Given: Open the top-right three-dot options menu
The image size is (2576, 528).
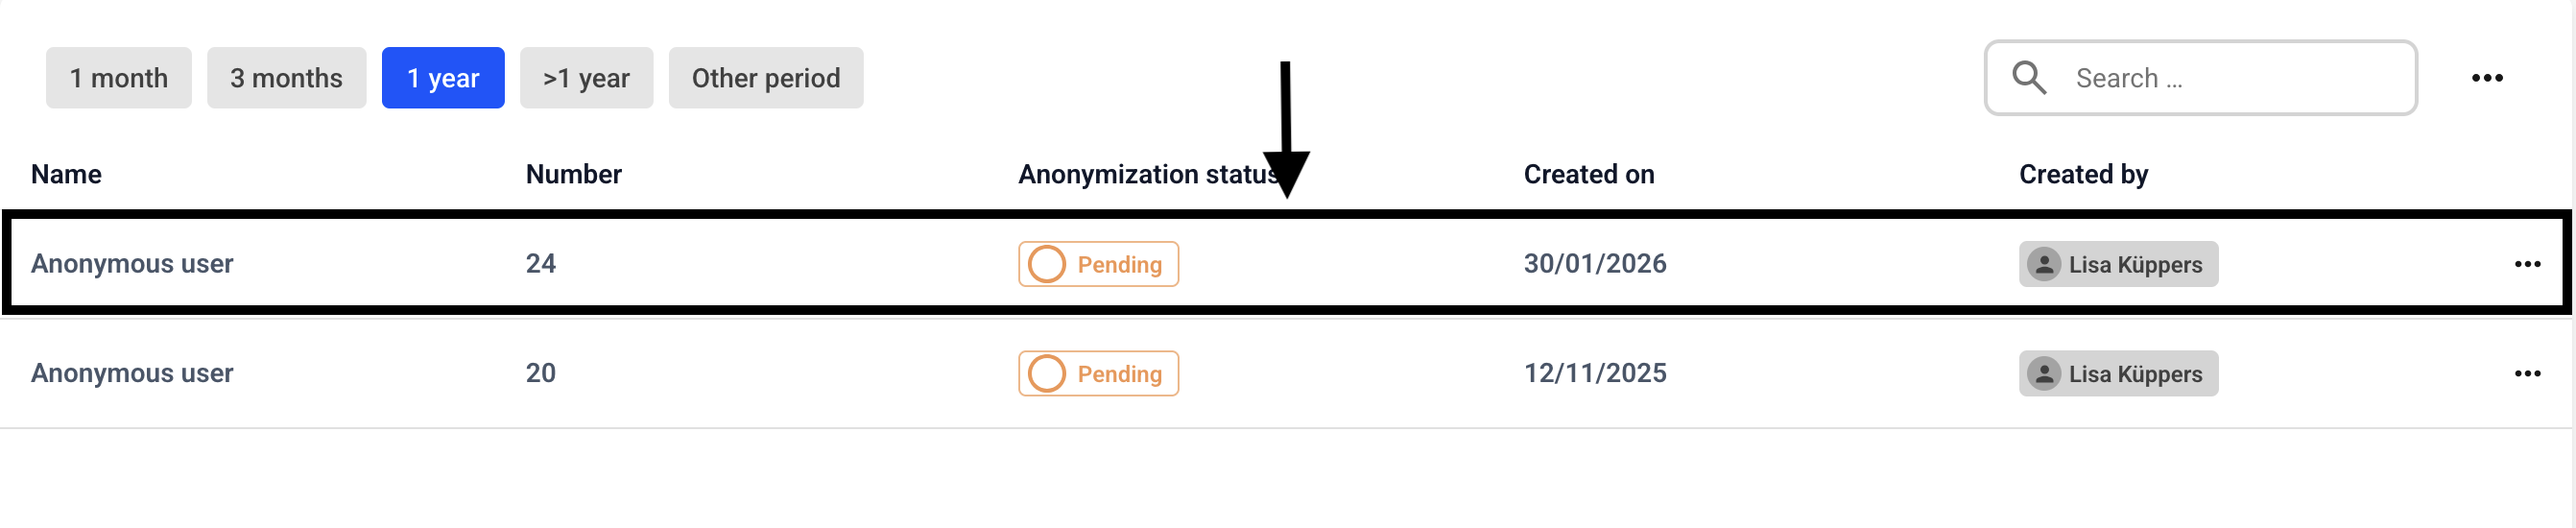Looking at the screenshot, I should pyautogui.click(x=2486, y=78).
